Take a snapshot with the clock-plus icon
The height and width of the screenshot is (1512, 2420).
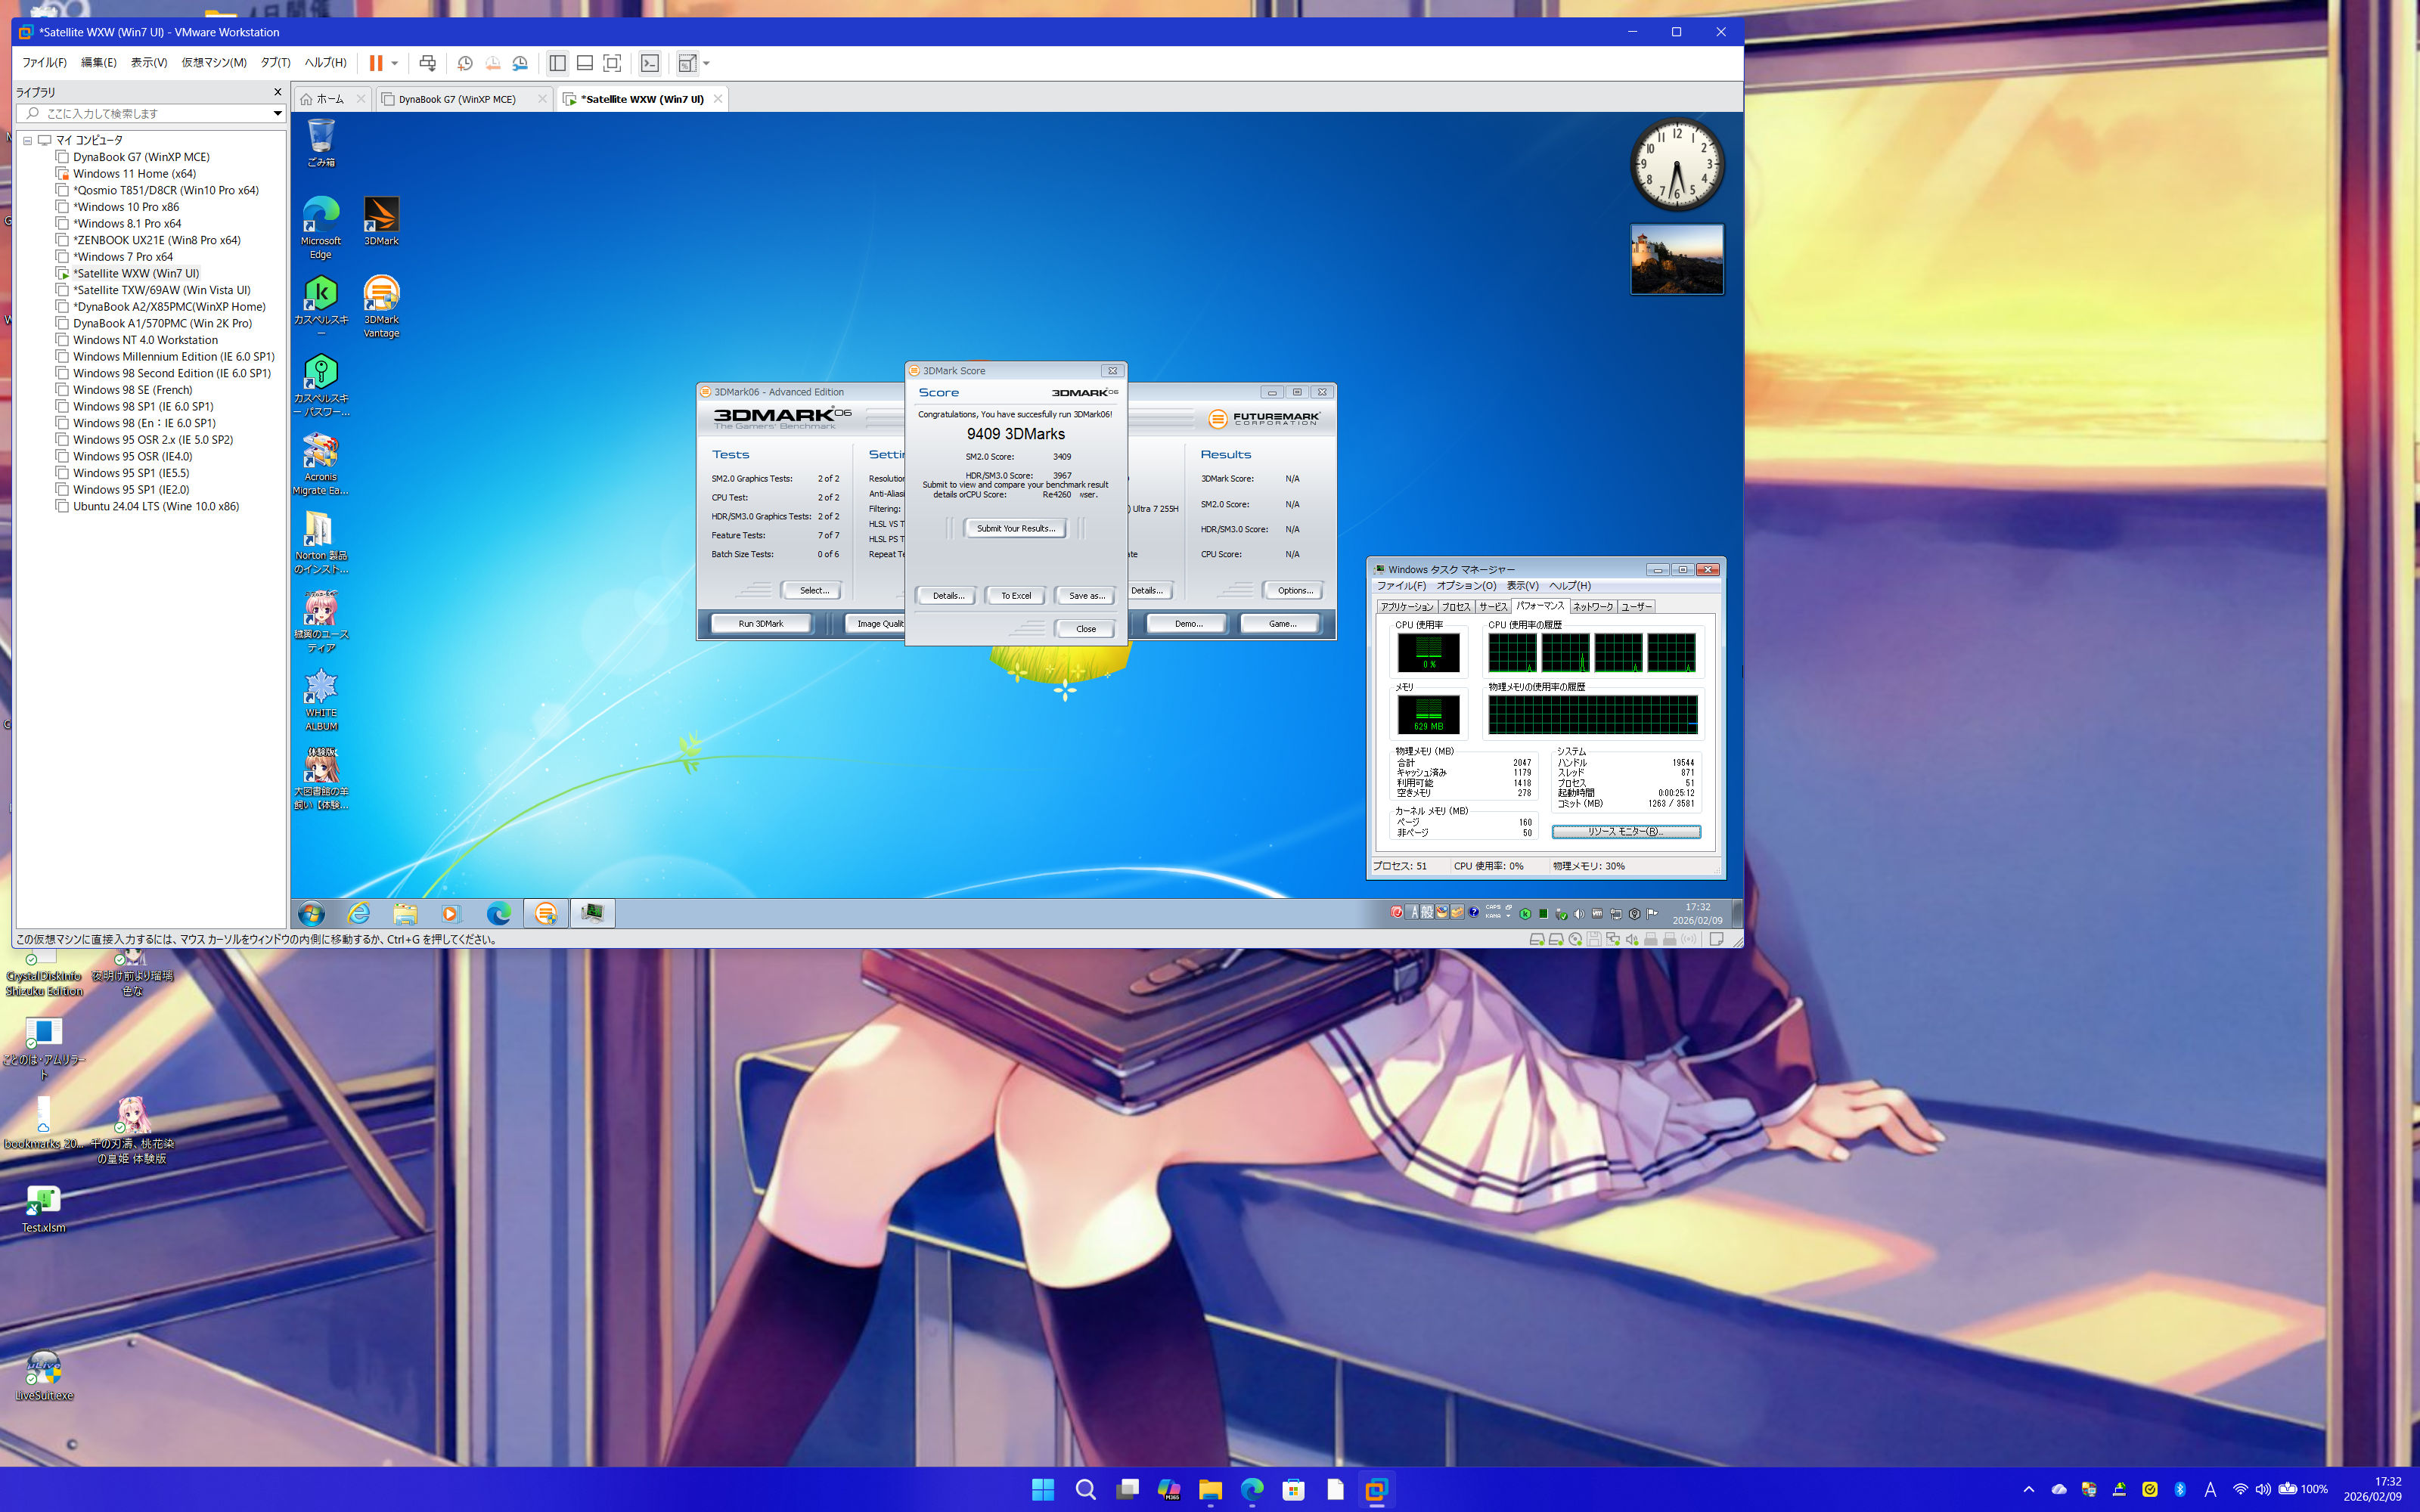click(465, 63)
